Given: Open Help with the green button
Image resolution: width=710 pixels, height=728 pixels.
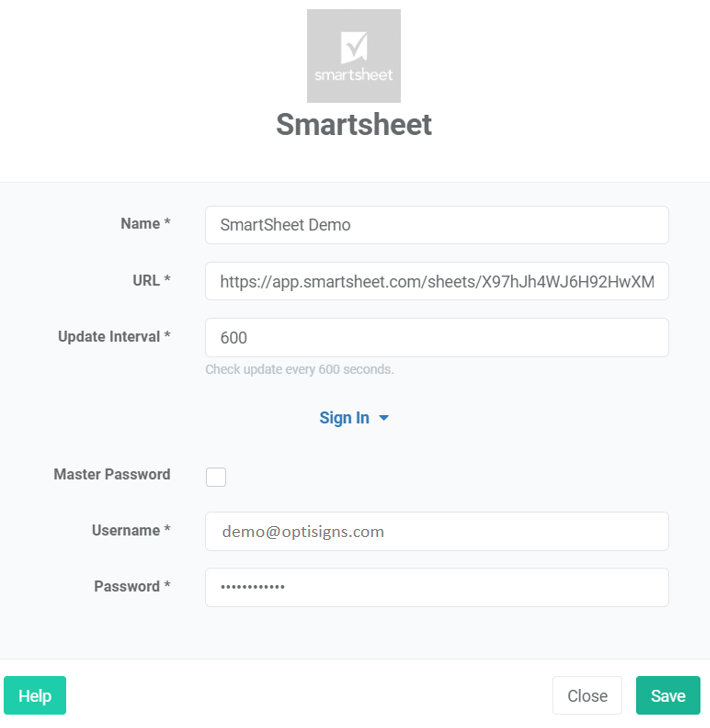Looking at the screenshot, I should click(x=35, y=696).
